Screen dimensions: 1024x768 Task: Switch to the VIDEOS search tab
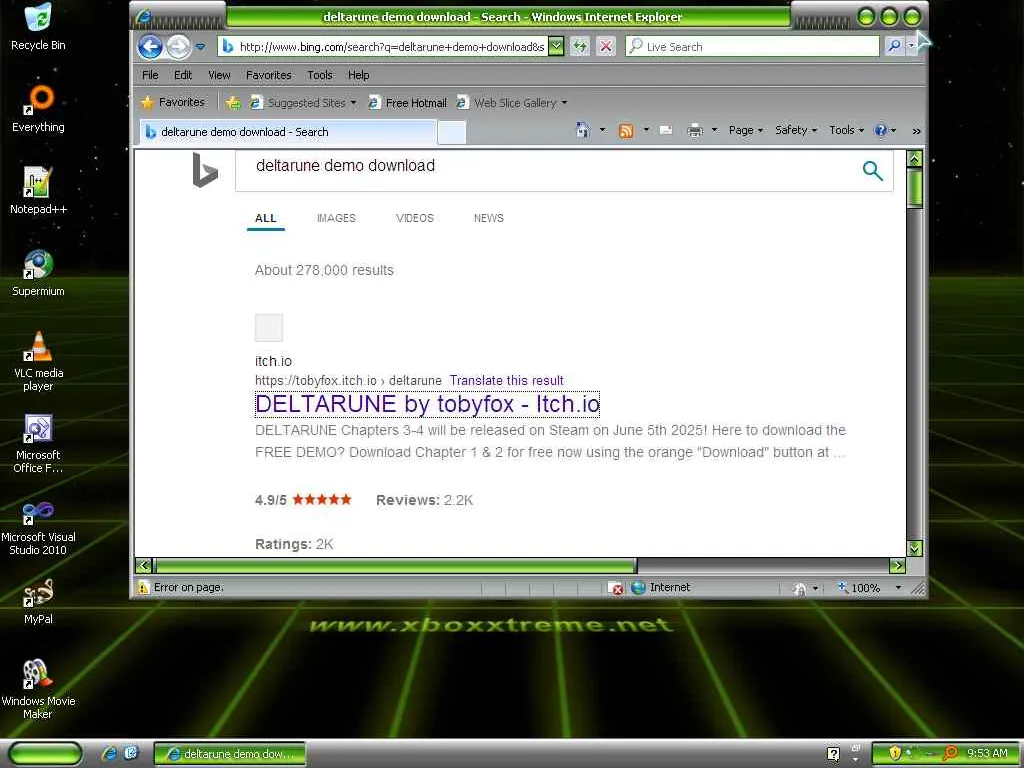click(415, 218)
